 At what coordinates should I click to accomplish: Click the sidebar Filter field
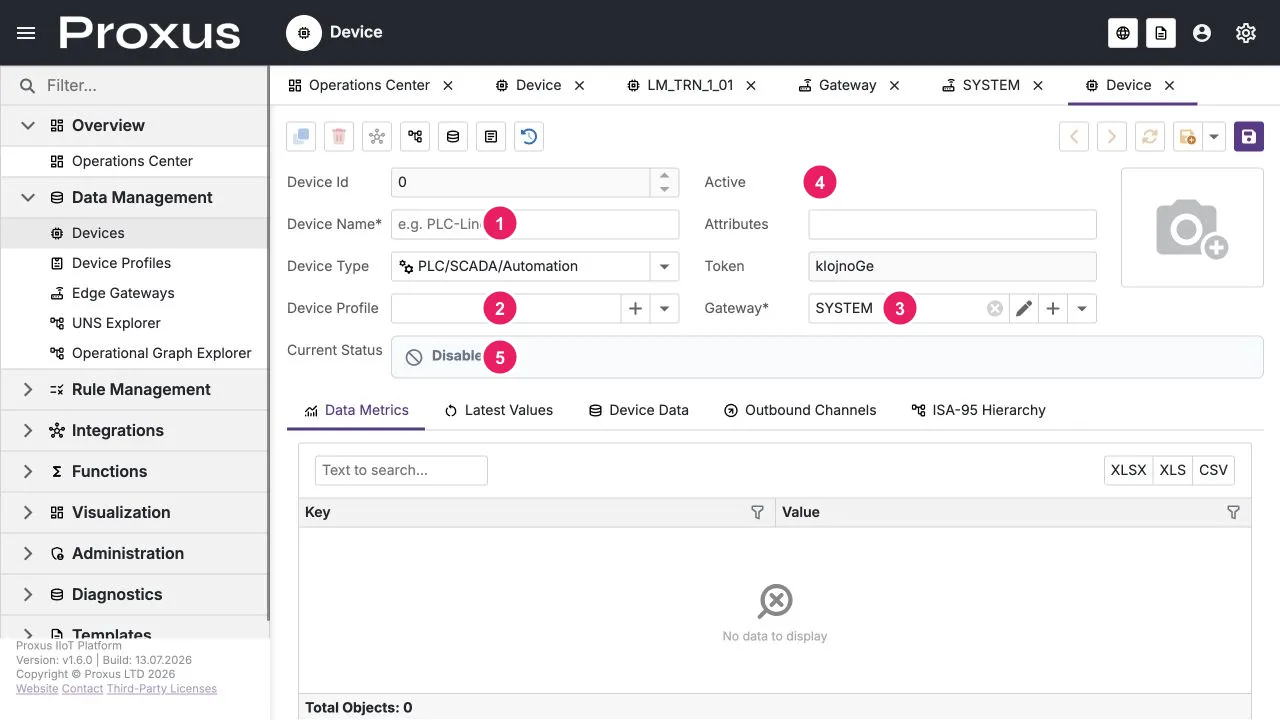(x=134, y=86)
